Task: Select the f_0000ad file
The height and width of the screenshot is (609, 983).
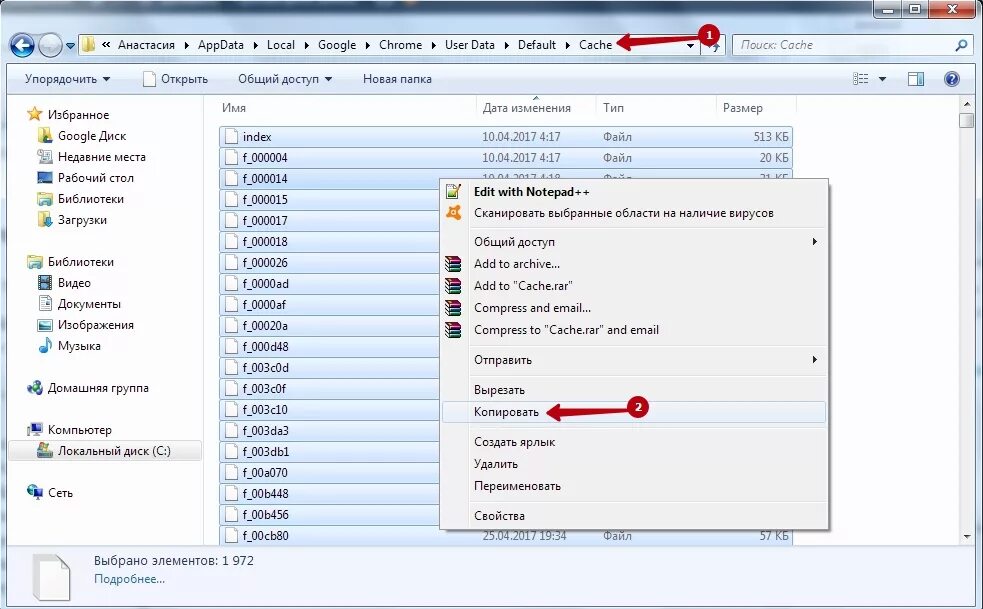Action: [x=266, y=284]
